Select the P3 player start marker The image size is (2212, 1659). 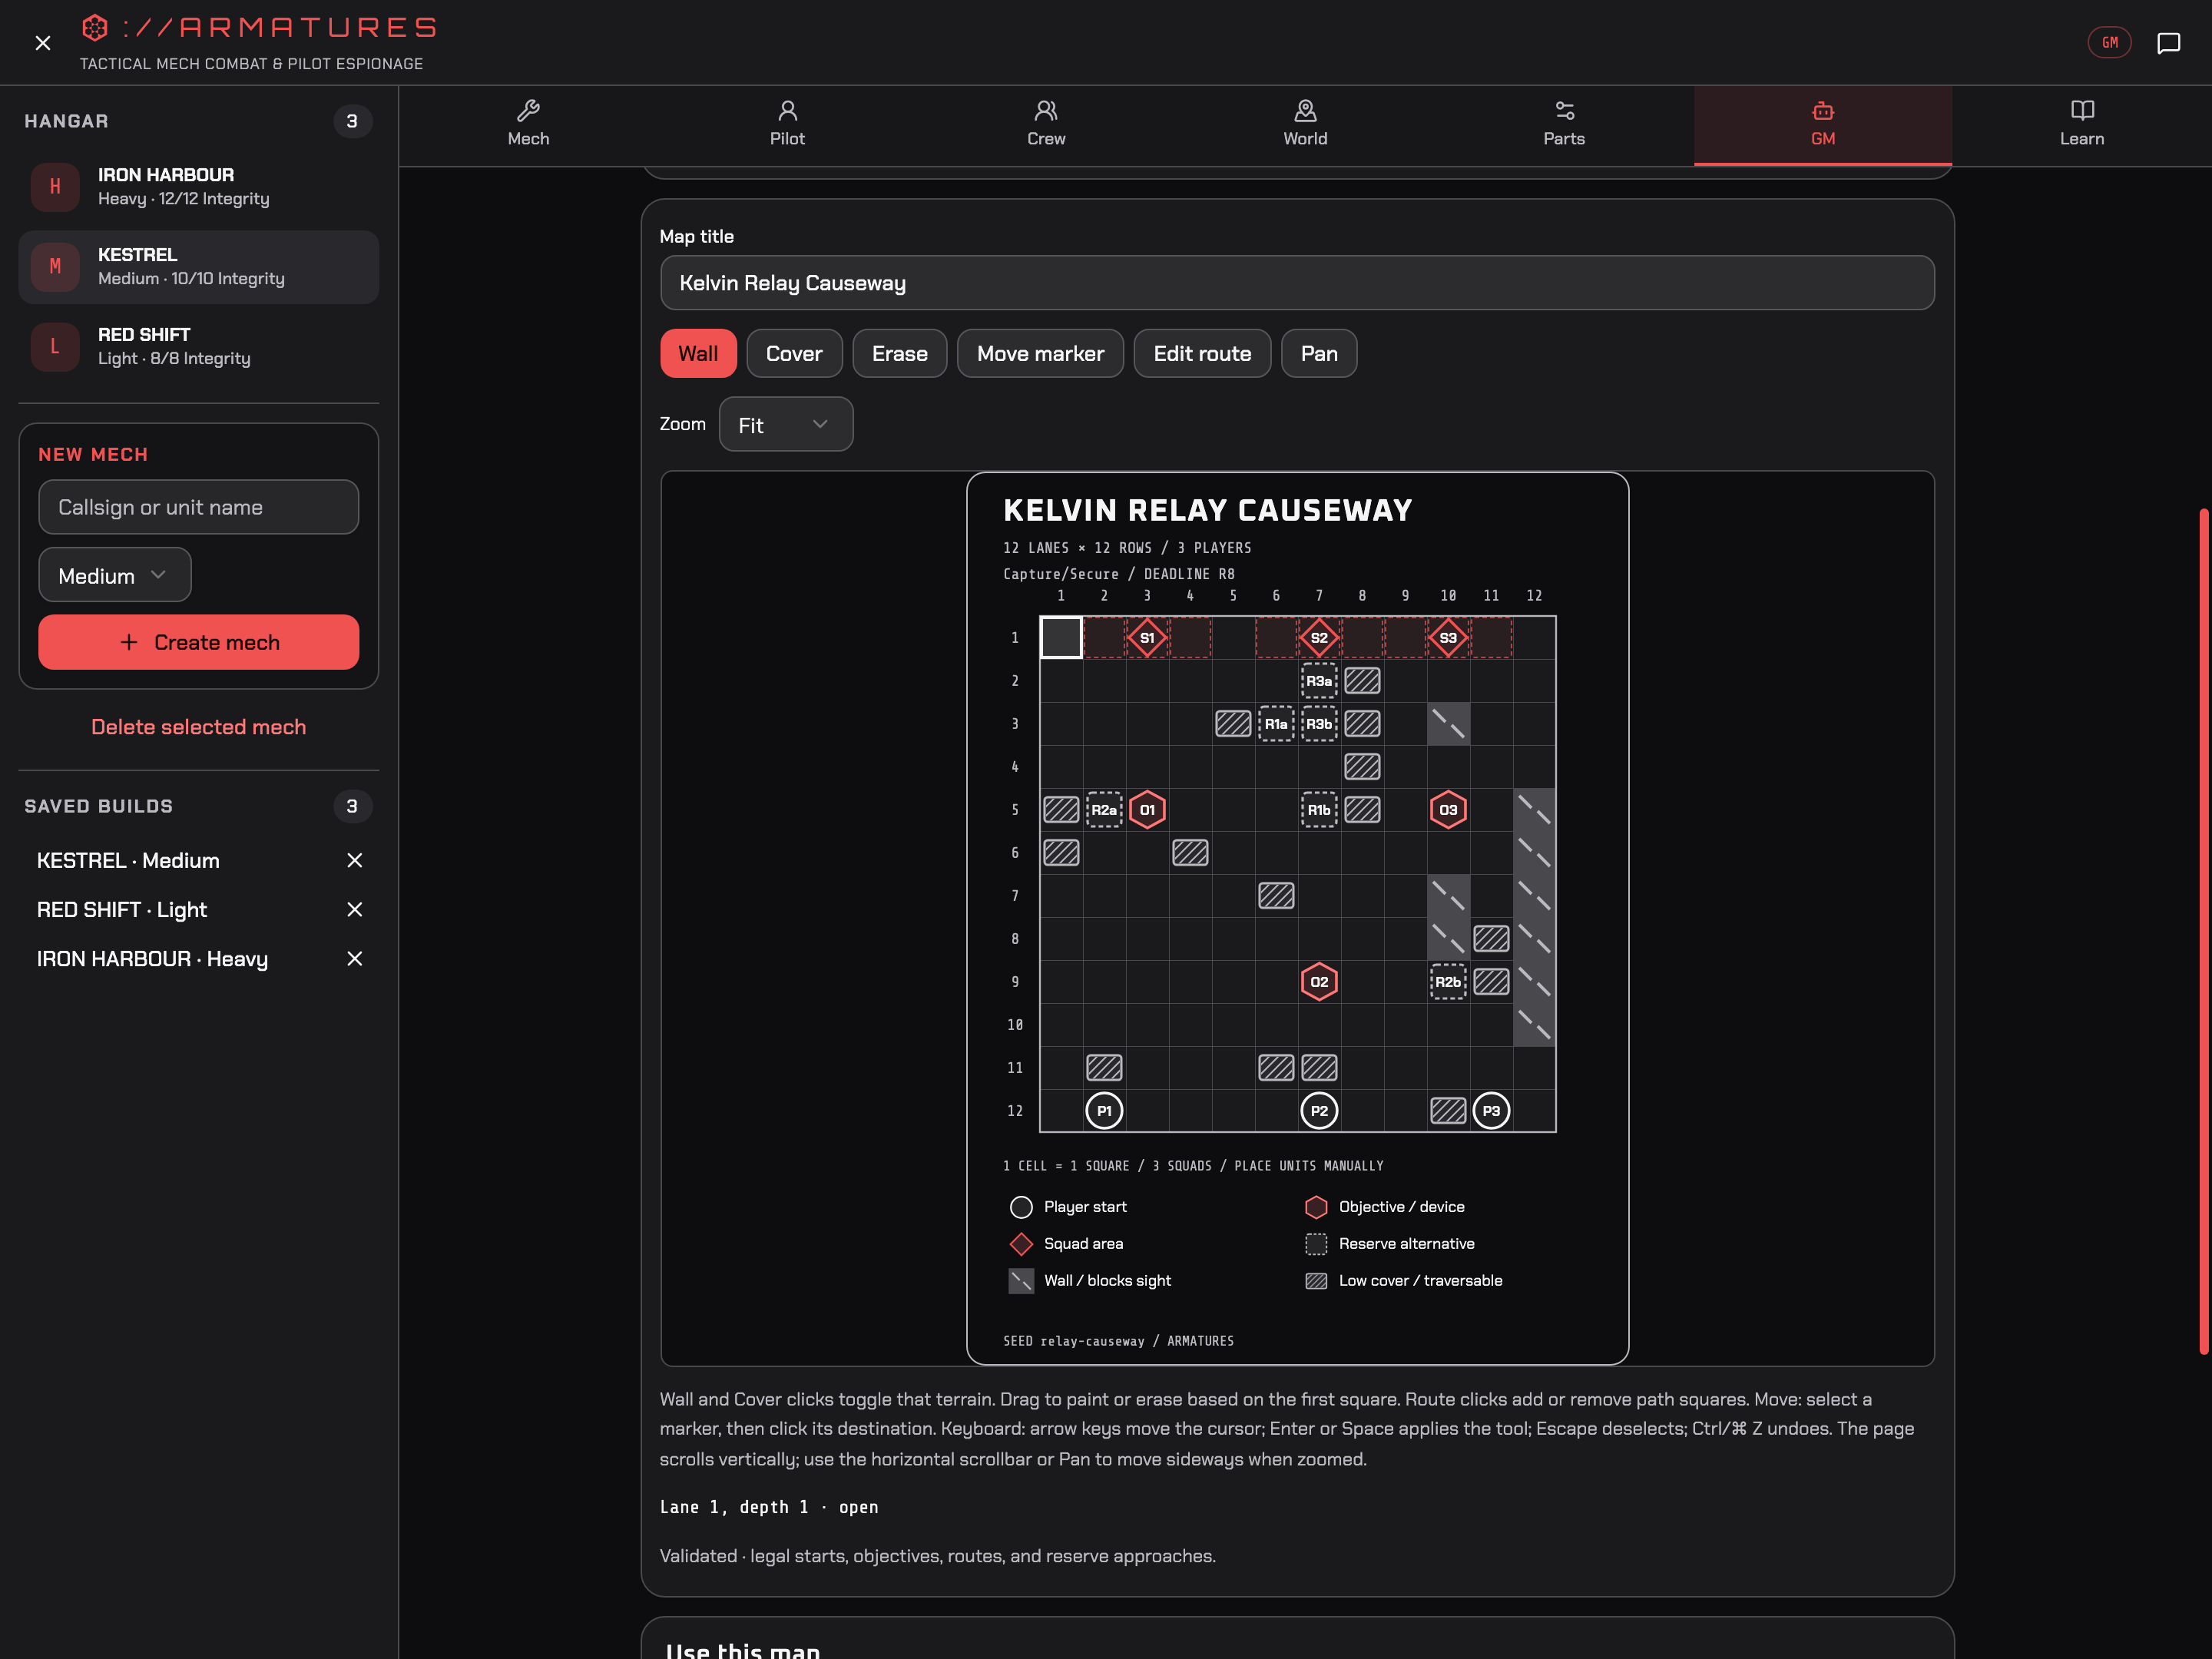[1491, 1111]
